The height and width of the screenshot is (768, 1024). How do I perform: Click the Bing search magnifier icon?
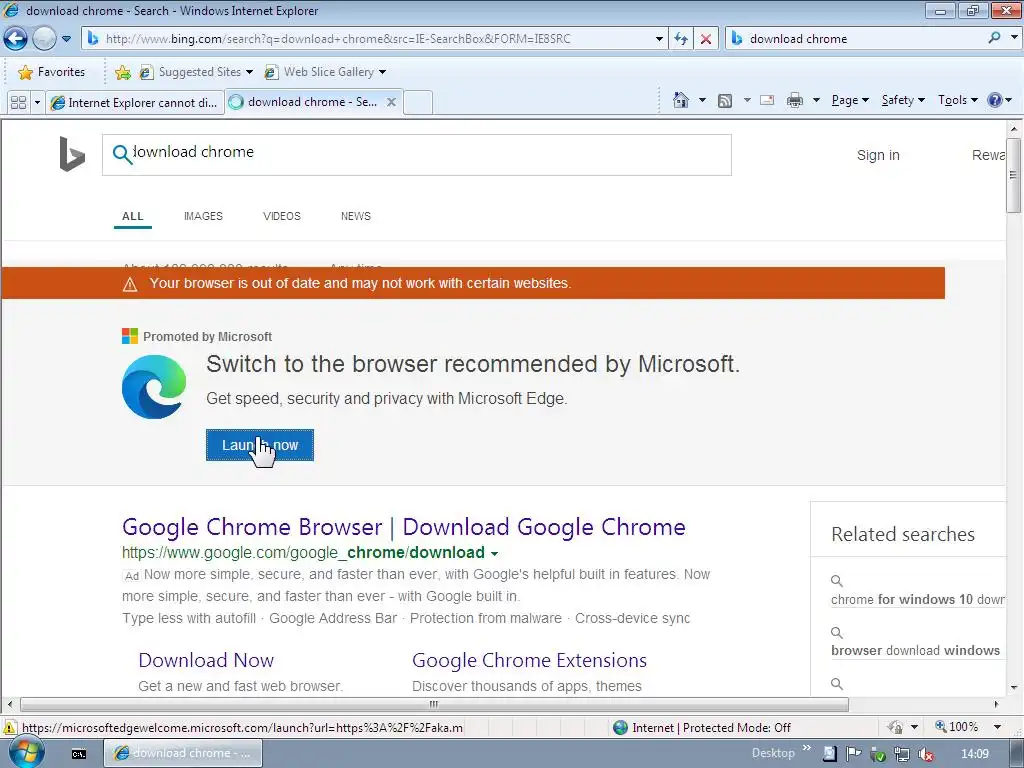point(121,154)
